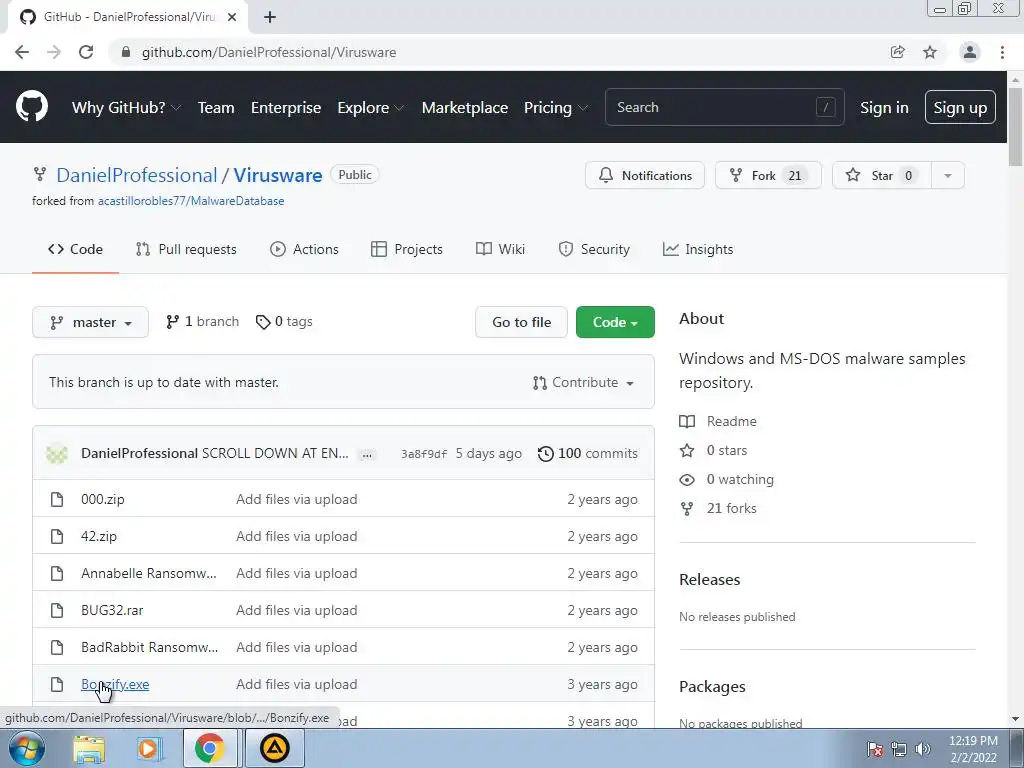
Task: Open the yellow triangle app in taskbar
Action: pyautogui.click(x=274, y=748)
